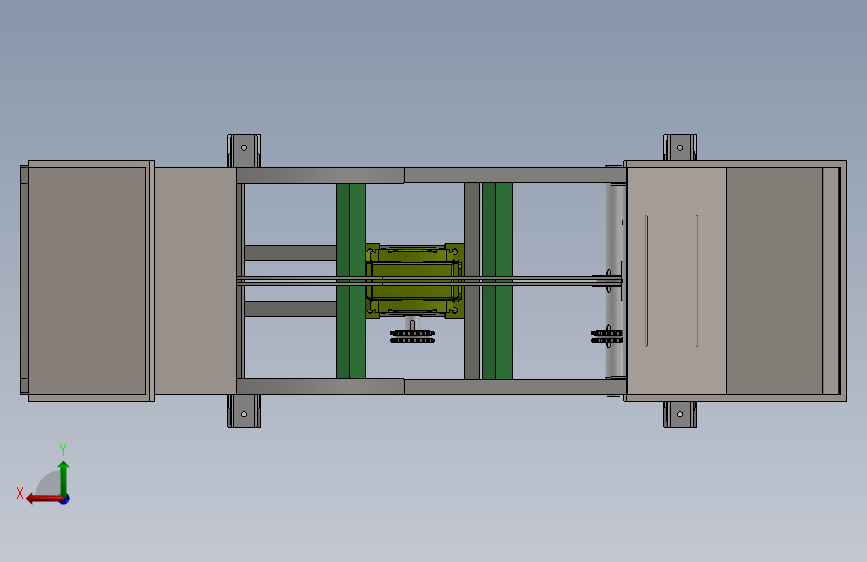Image resolution: width=867 pixels, height=562 pixels.
Task: Select the bottom-left mounting bracket with hole
Action: click(244, 411)
